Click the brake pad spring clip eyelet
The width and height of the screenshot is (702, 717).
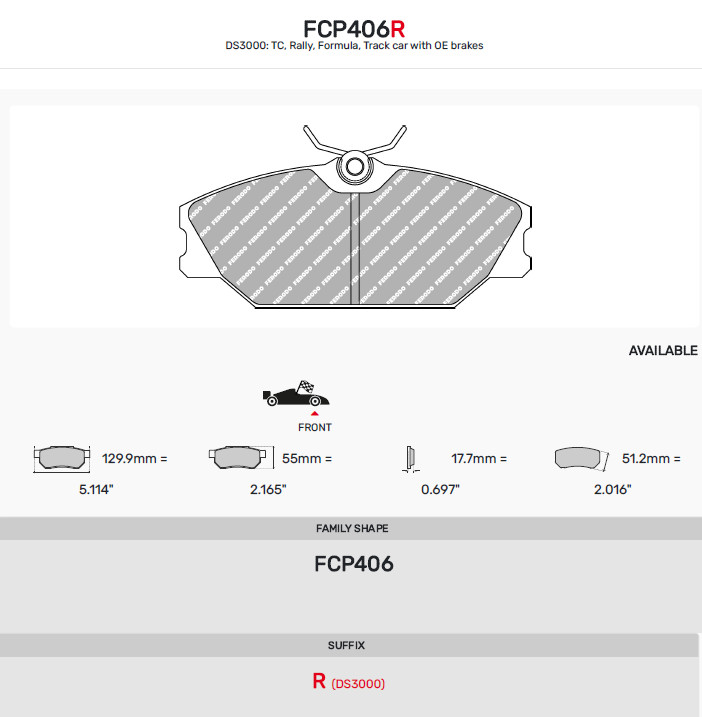355,167
